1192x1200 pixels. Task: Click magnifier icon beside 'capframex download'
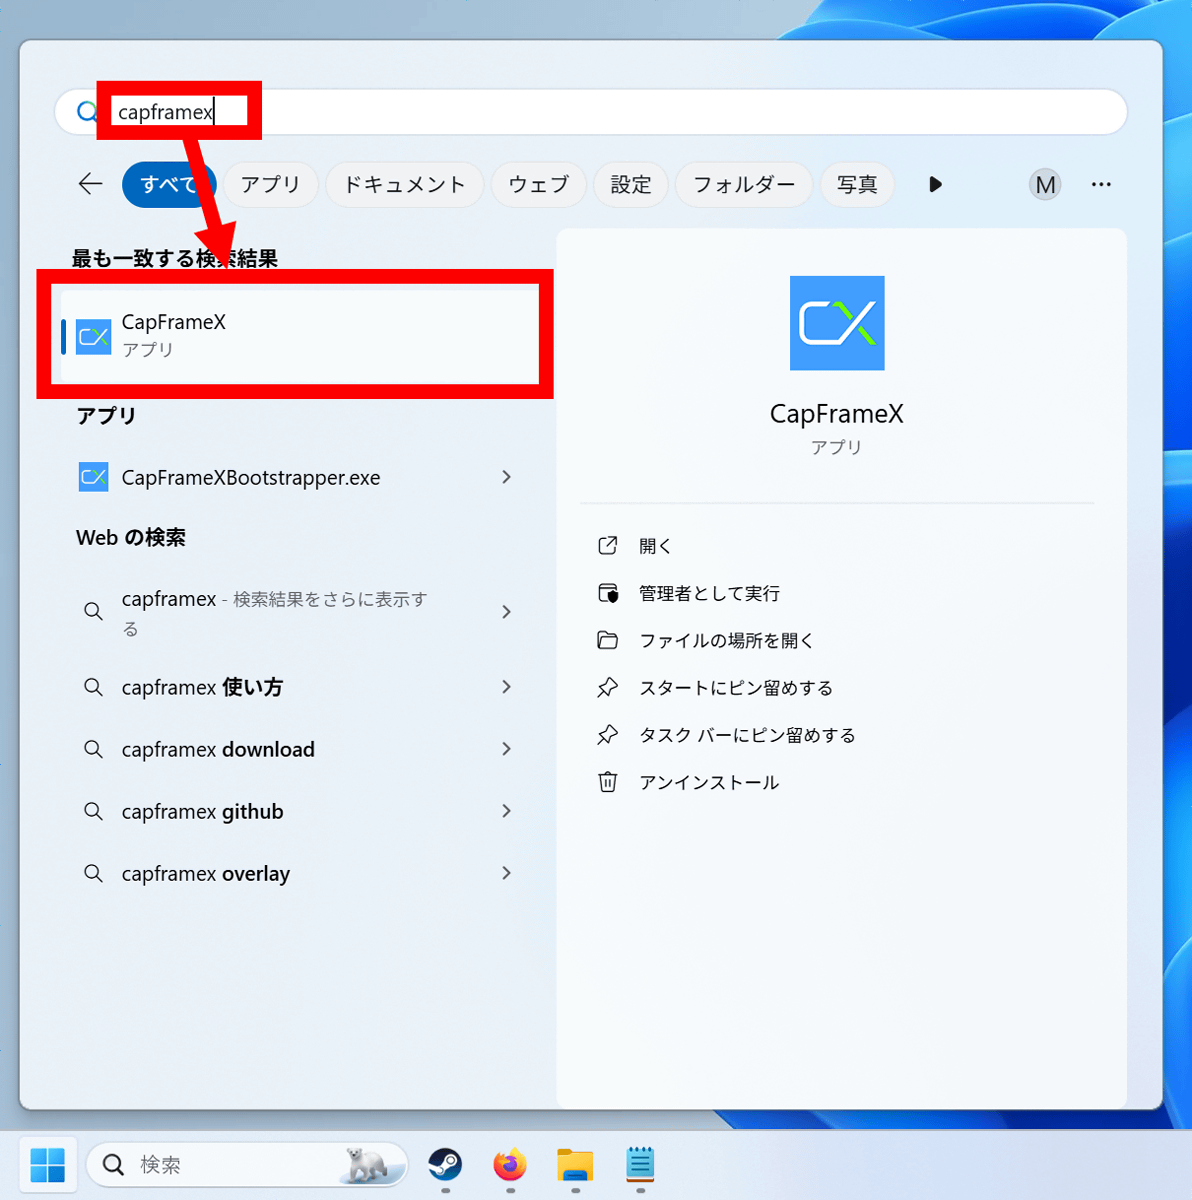93,749
